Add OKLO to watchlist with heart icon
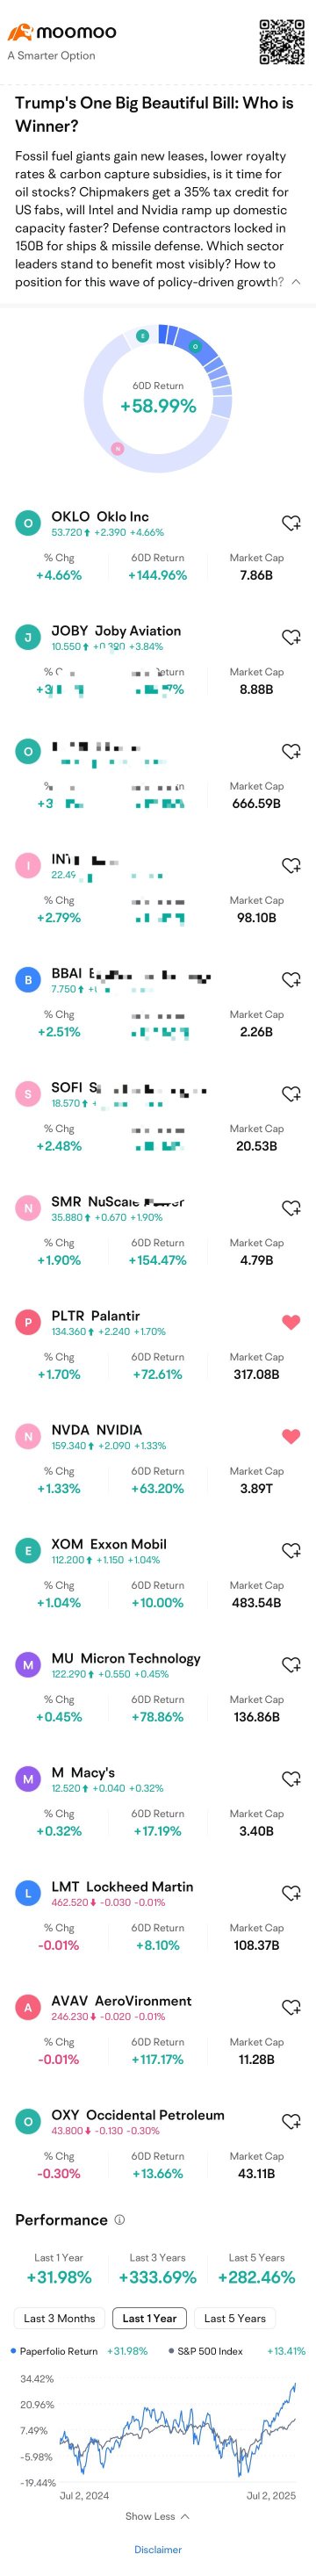 (x=291, y=523)
